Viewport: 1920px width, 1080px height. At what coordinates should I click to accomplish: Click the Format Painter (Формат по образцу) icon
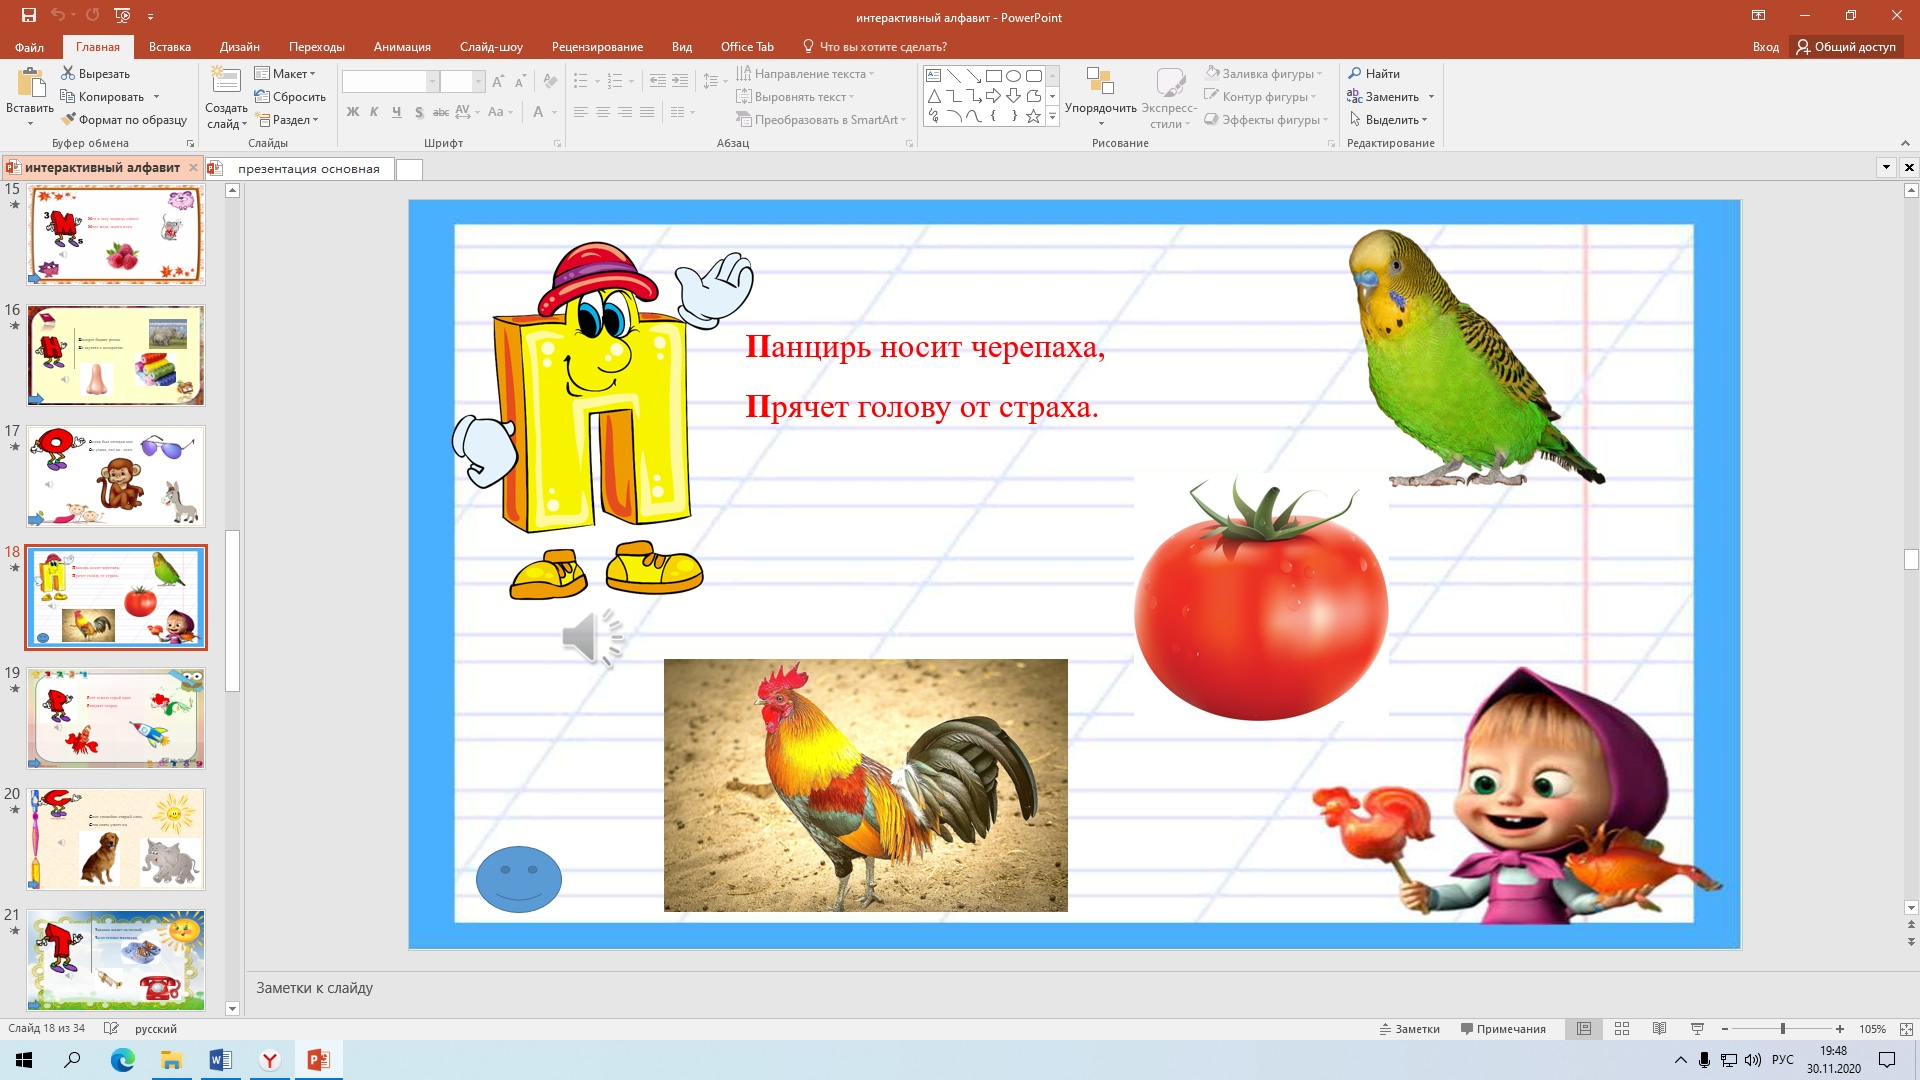[x=68, y=120]
